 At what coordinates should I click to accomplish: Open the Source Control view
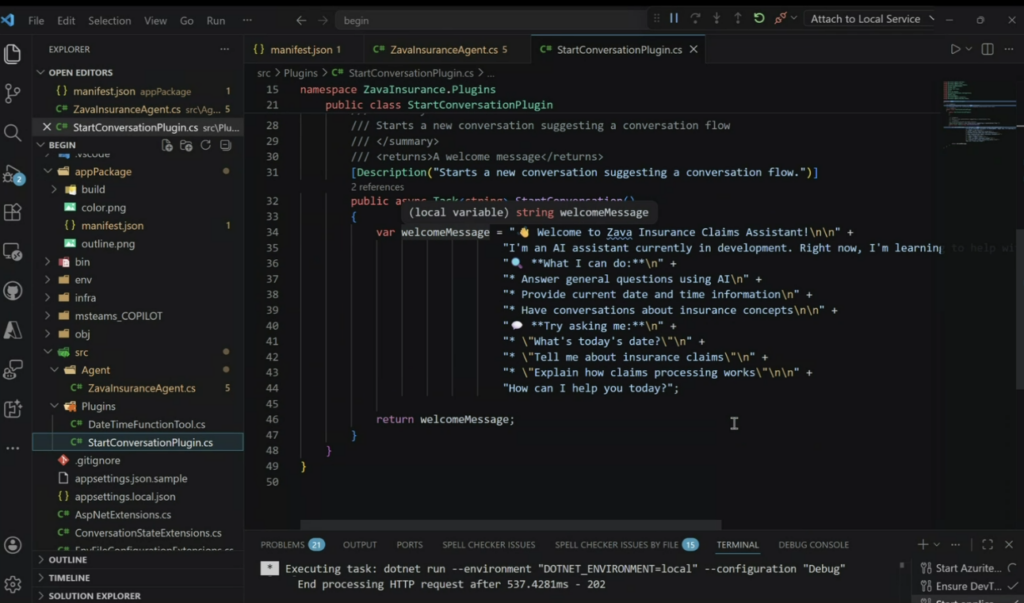[x=13, y=93]
